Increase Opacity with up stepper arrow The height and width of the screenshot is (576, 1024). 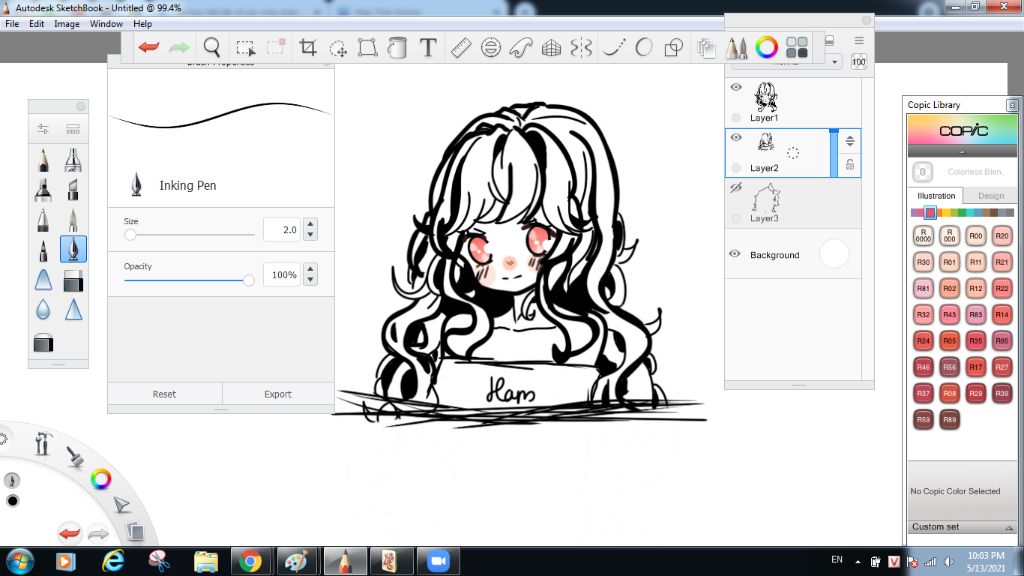click(311, 269)
